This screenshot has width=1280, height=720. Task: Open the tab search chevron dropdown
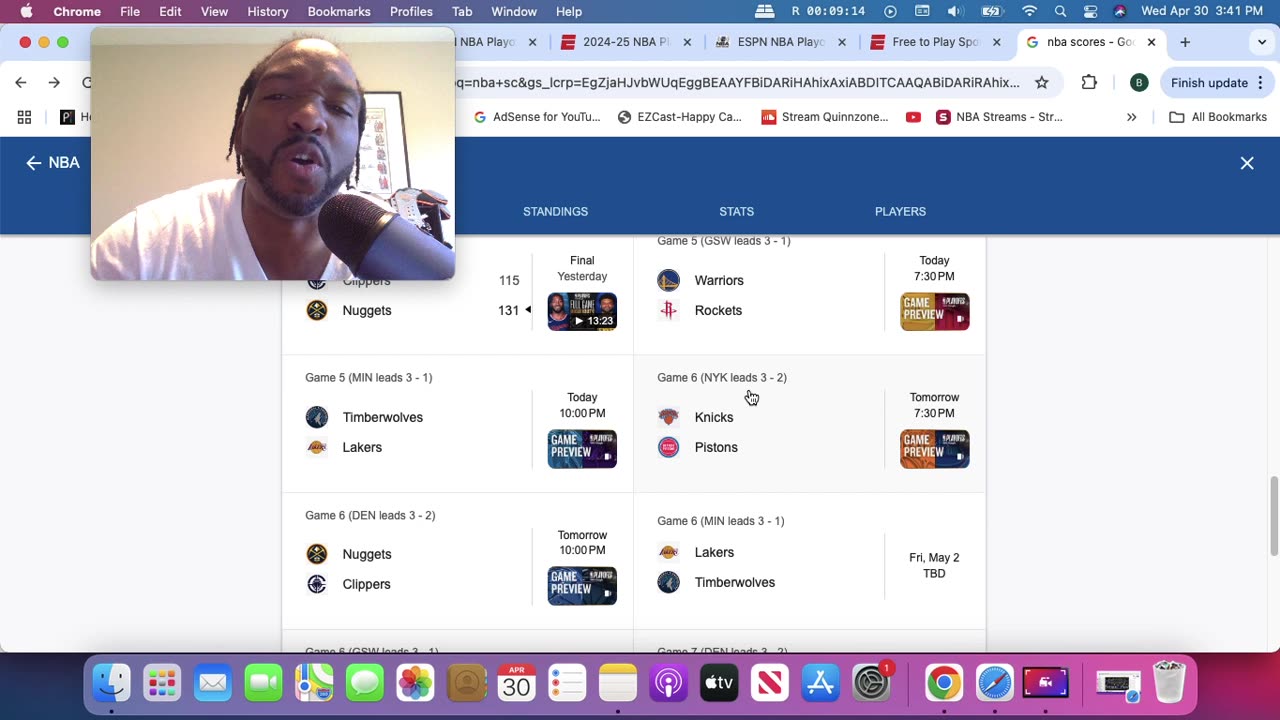click(x=1263, y=43)
